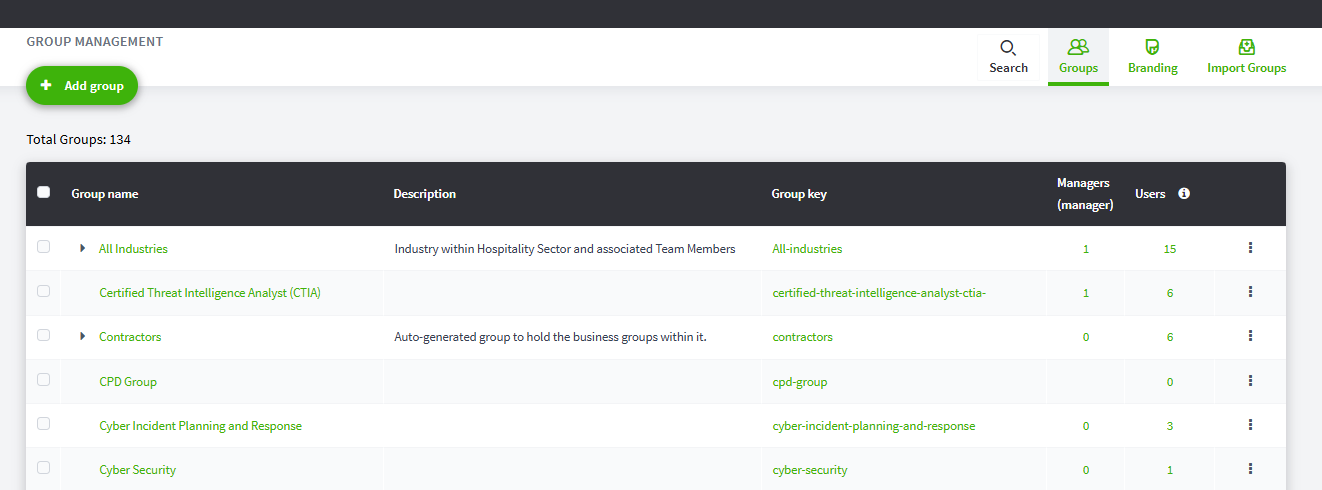The height and width of the screenshot is (490, 1322).
Task: Open the three-dot menu for Cyber Incident Planning
Action: click(1250, 425)
